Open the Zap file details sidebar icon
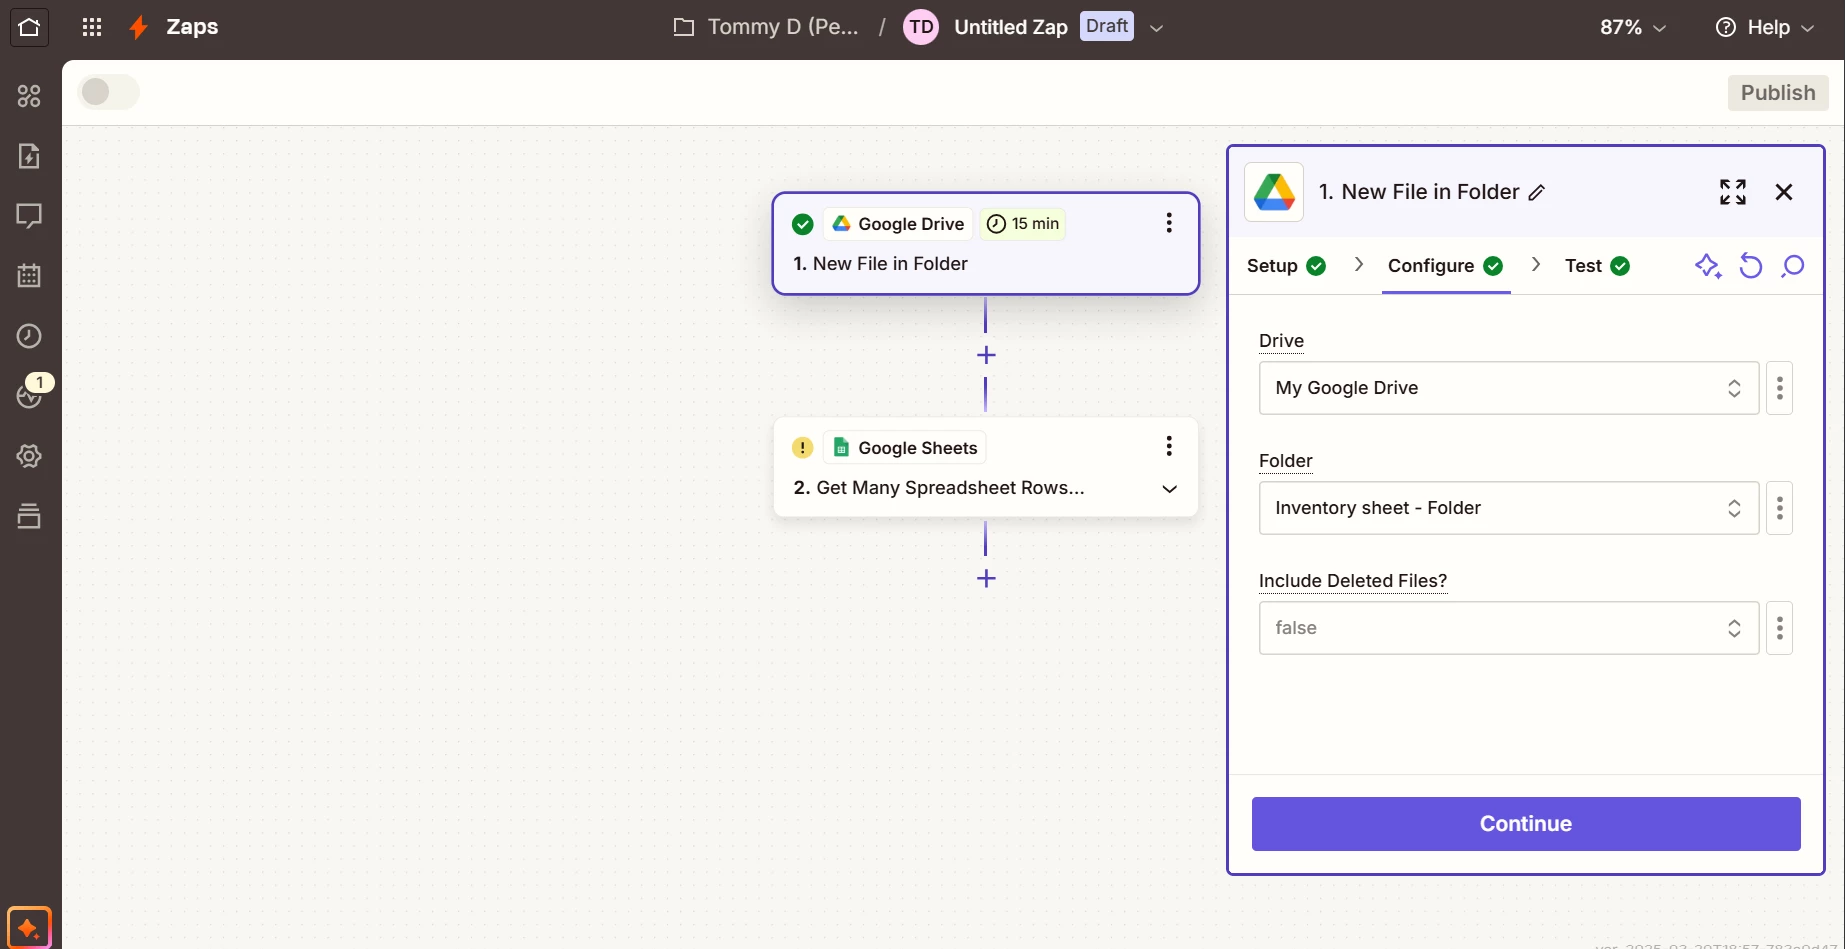Screen dimensions: 1845x949 pyautogui.click(x=29, y=156)
